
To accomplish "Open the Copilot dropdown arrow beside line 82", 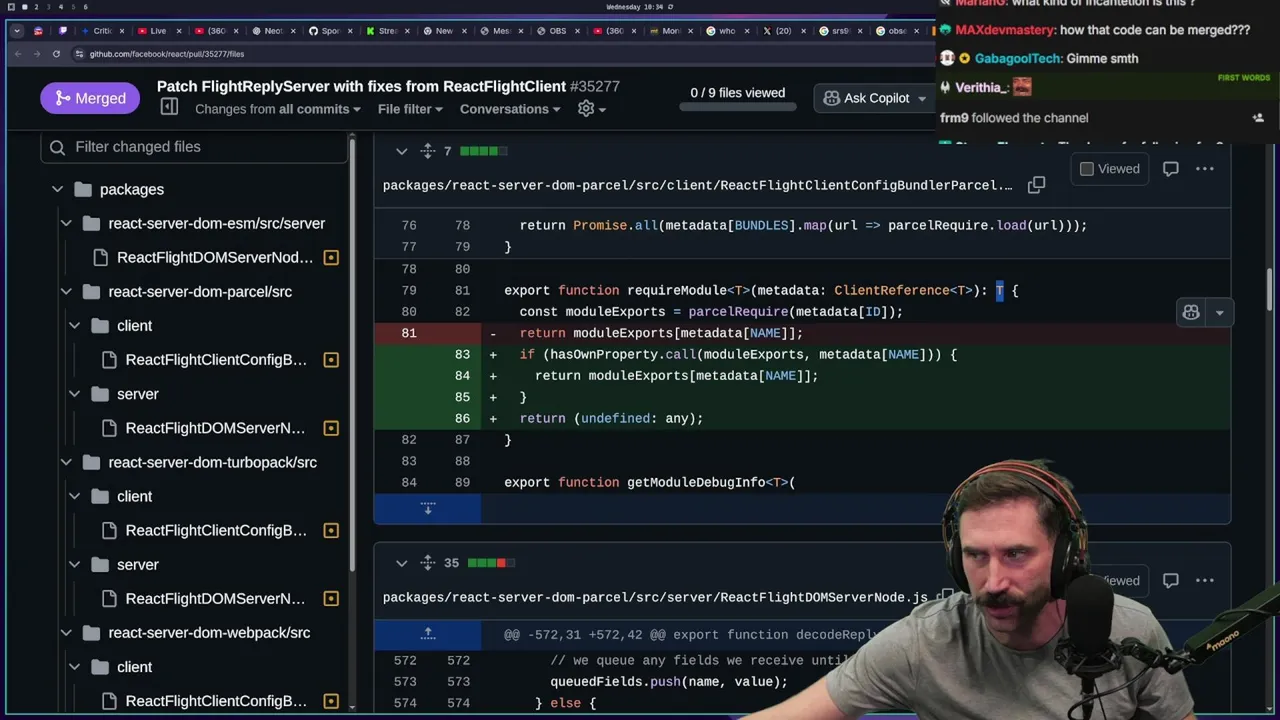I will [x=1219, y=313].
